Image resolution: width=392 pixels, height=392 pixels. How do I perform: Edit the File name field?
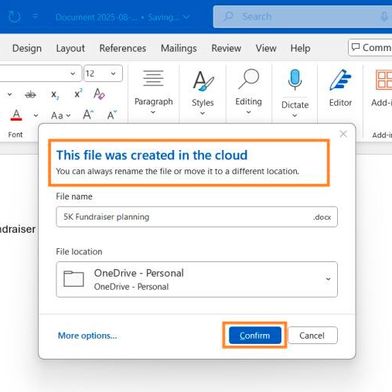[197, 217]
